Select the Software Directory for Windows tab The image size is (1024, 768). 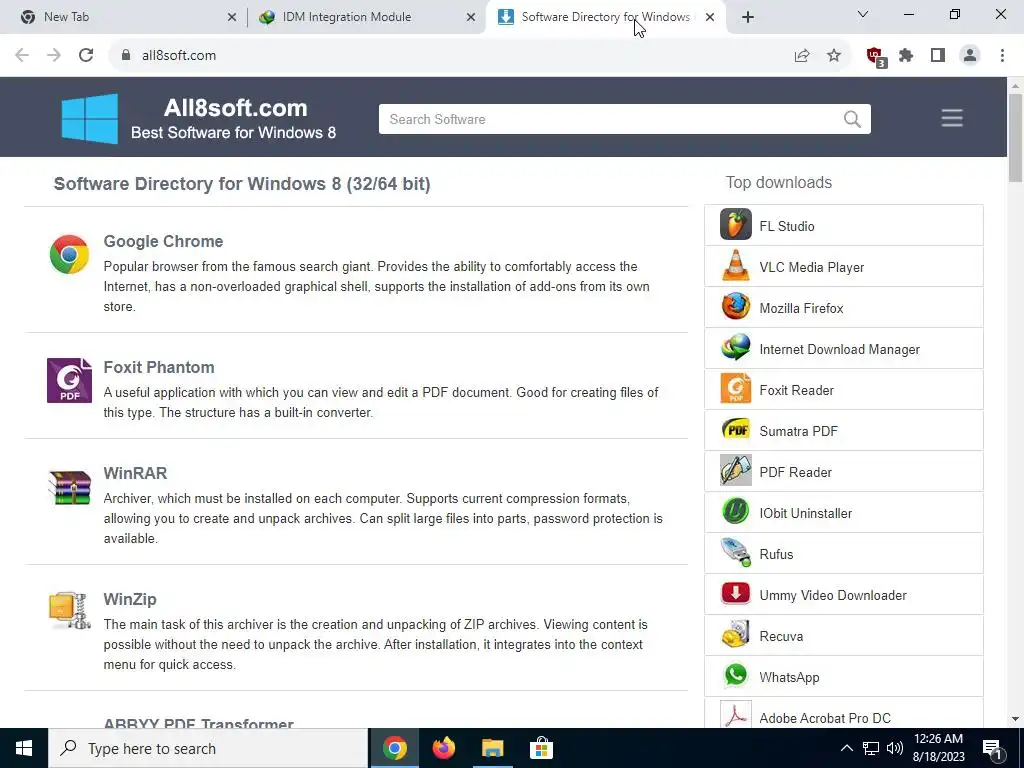point(605,17)
